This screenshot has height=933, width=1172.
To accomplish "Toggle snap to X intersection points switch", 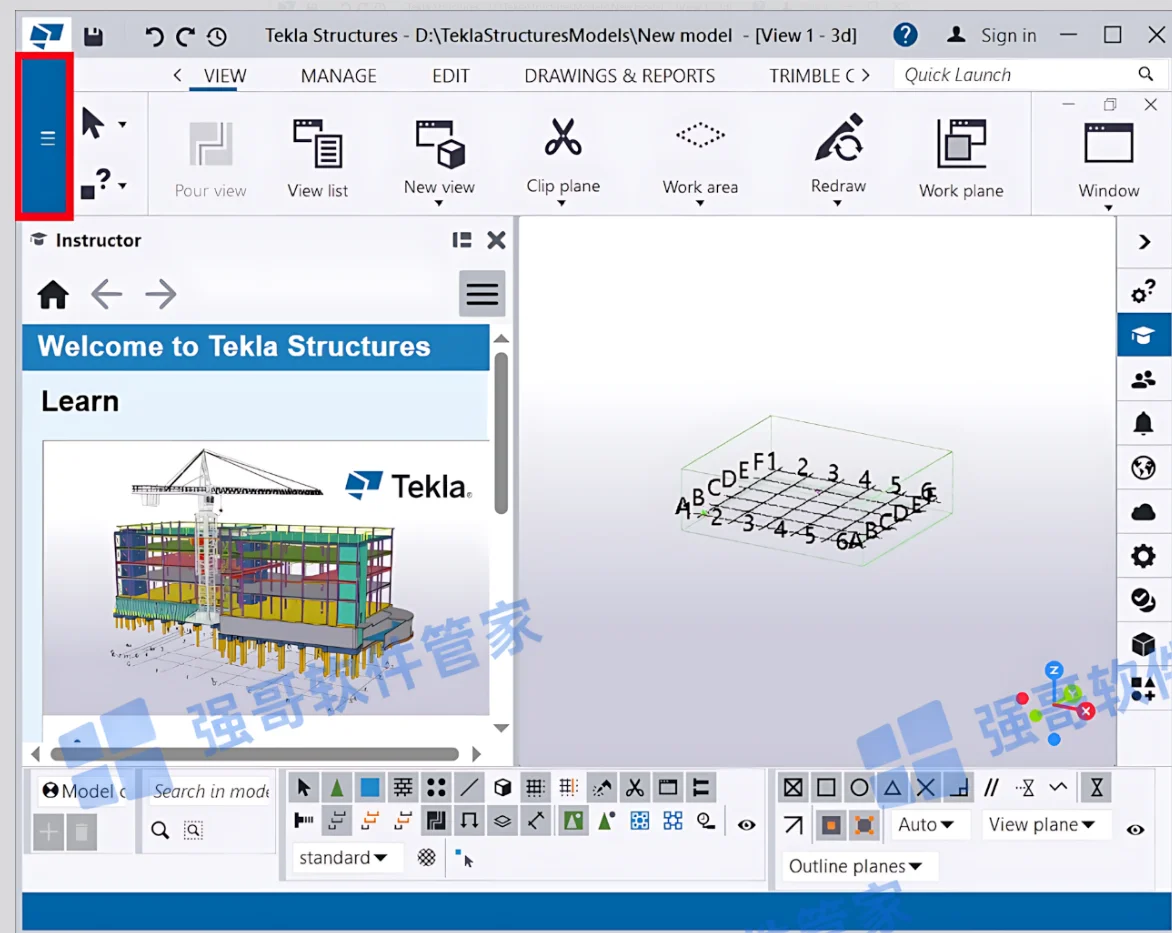I will click(925, 787).
